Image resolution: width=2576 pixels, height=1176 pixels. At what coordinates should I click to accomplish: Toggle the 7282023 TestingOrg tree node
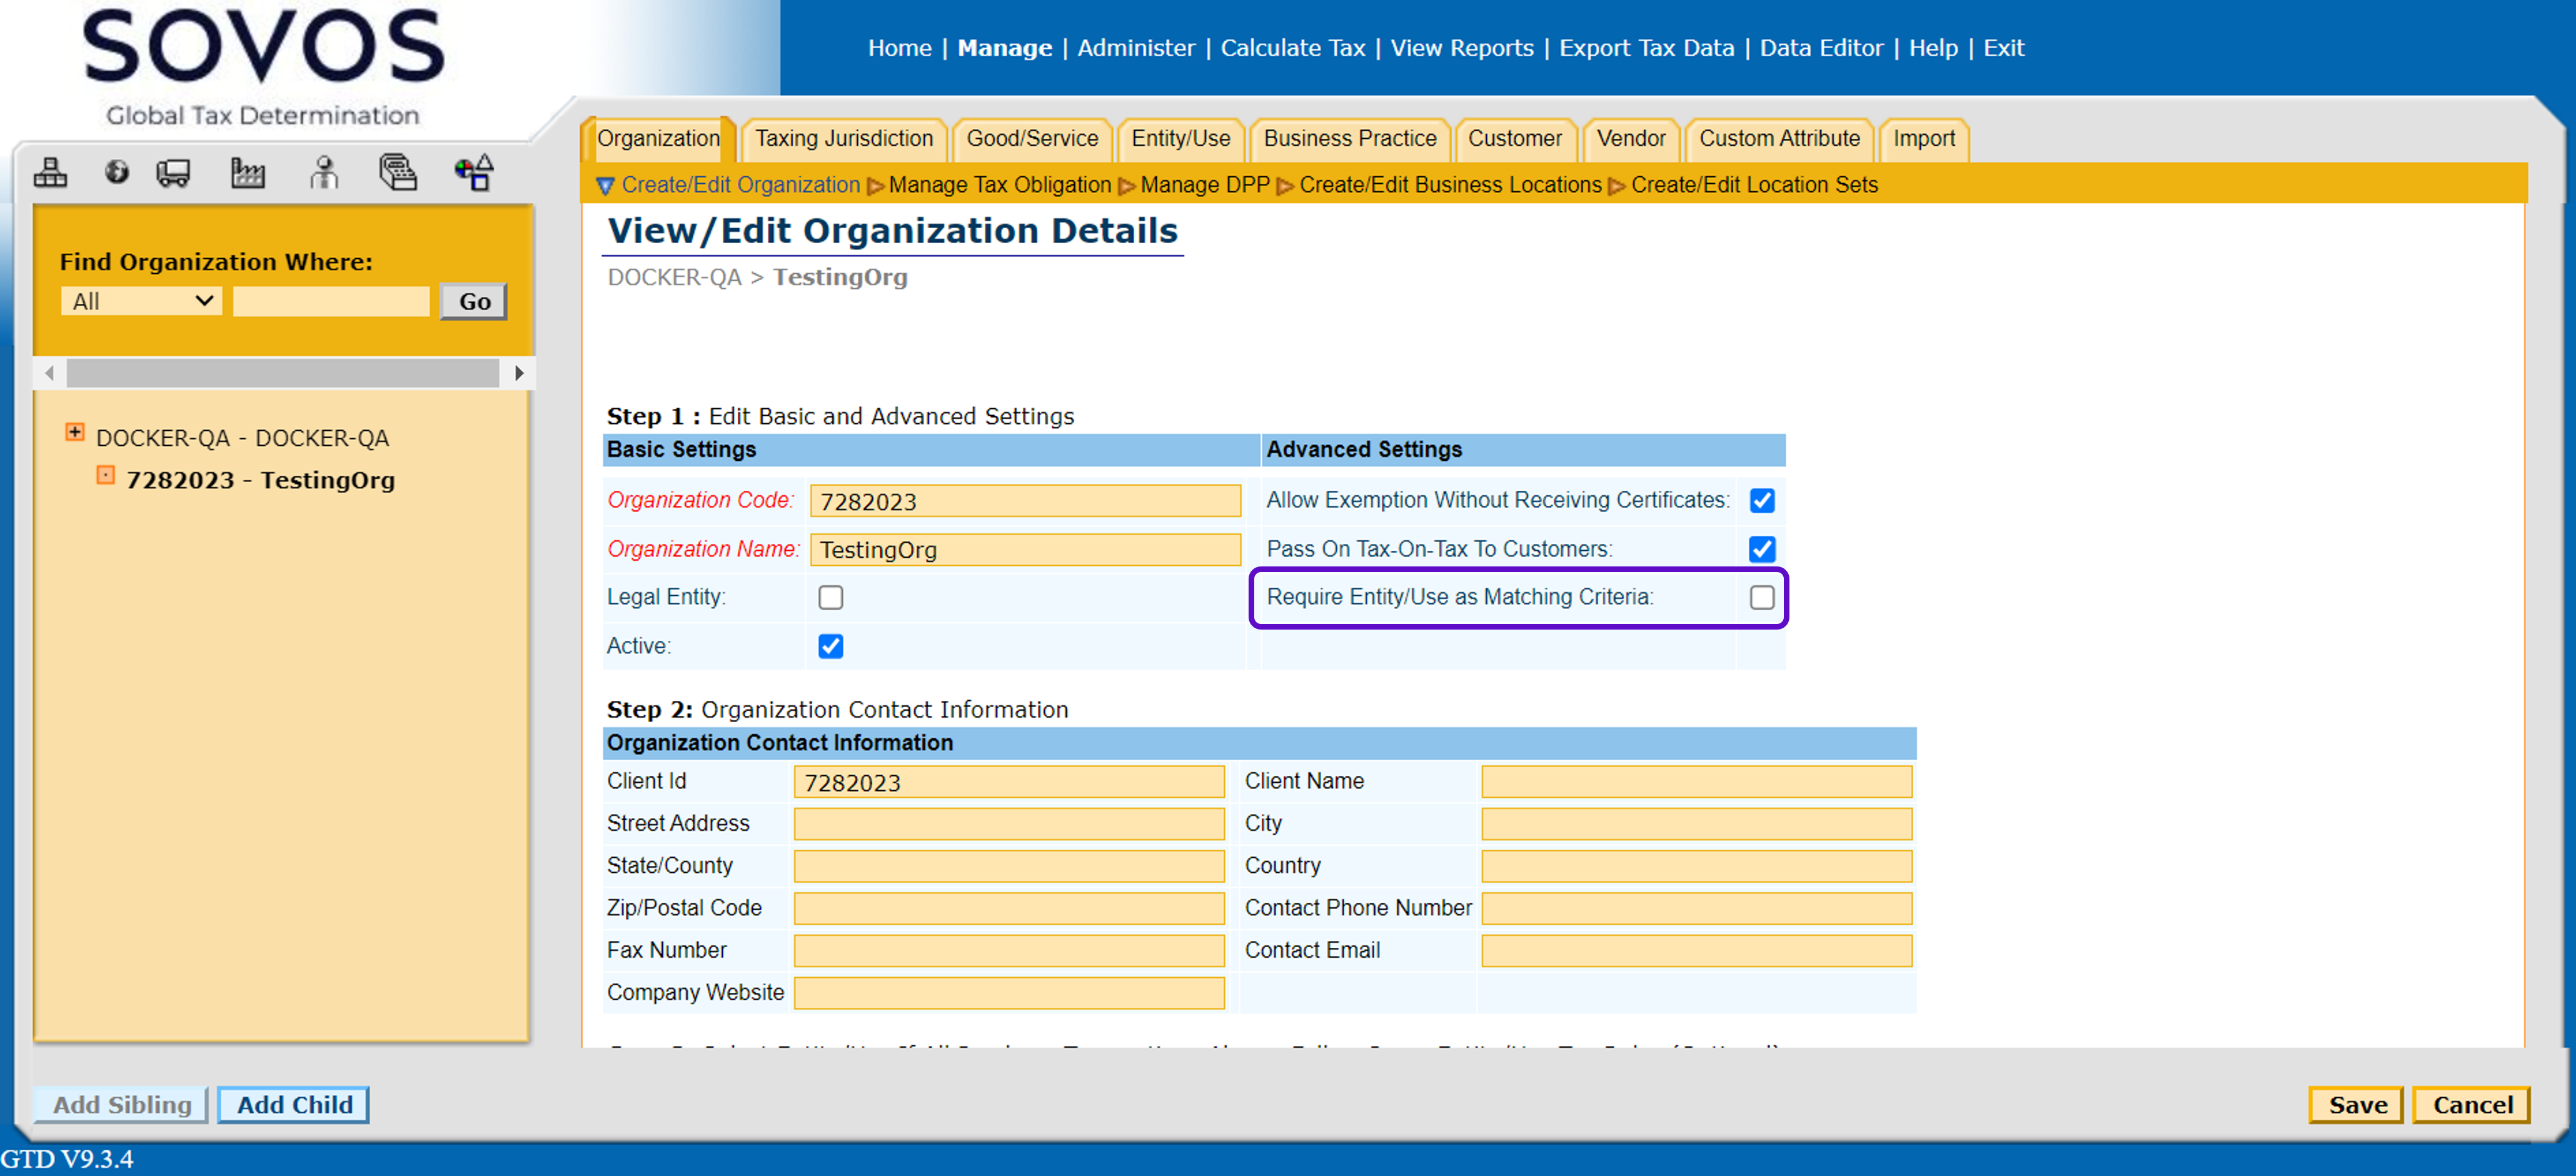(105, 475)
